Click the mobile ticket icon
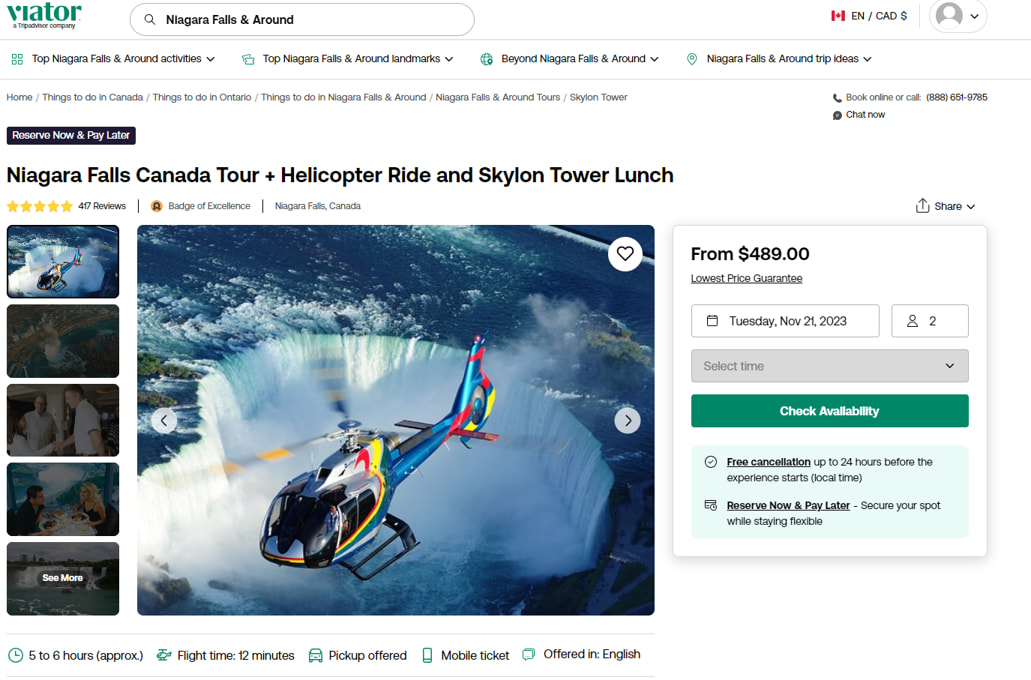The image size is (1031, 680). click(428, 655)
